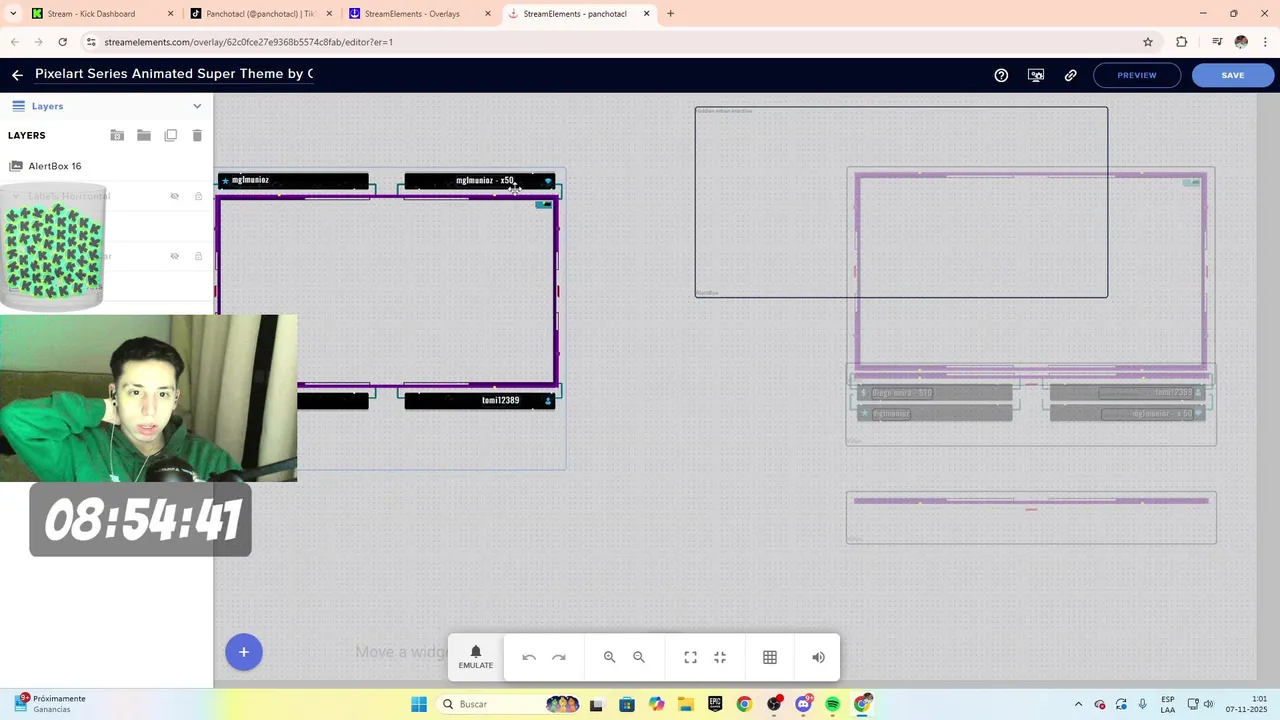Bookmark this page with star icon
Screen dimensions: 1280x720
[x=1148, y=42]
